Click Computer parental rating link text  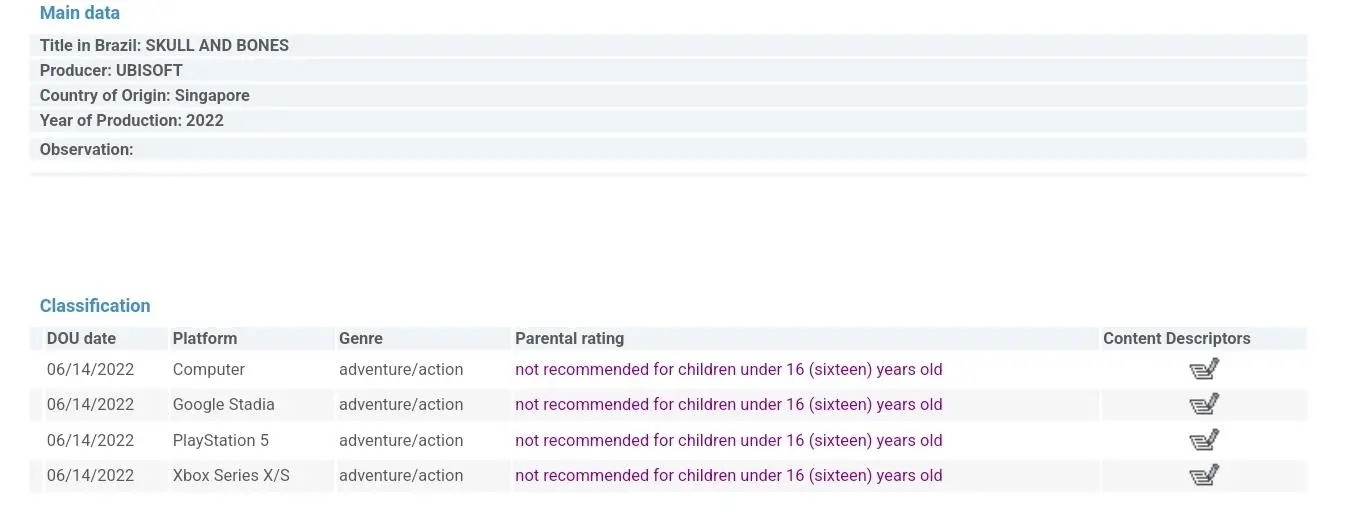pos(728,370)
